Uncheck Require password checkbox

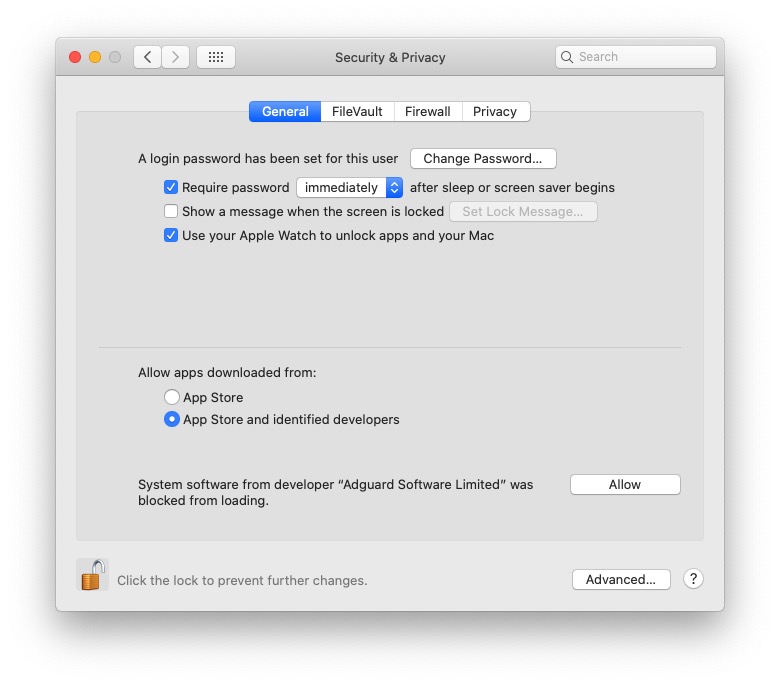click(171, 187)
